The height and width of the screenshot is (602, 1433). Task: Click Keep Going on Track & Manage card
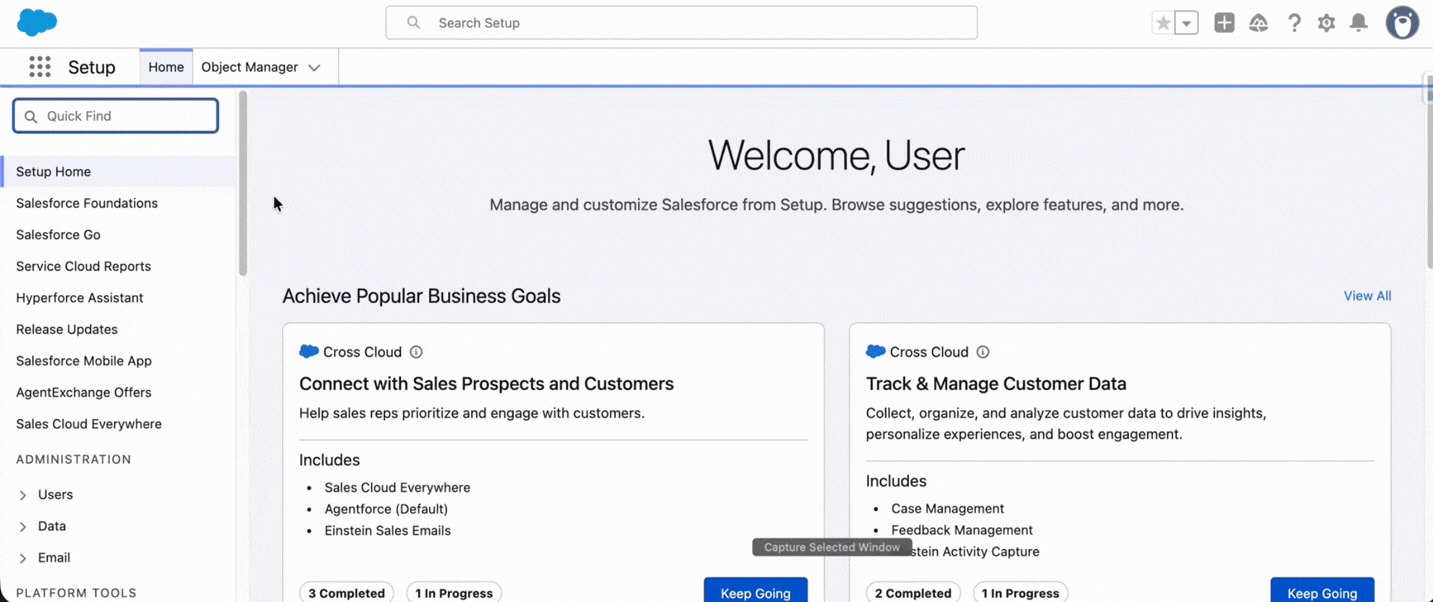click(1322, 592)
